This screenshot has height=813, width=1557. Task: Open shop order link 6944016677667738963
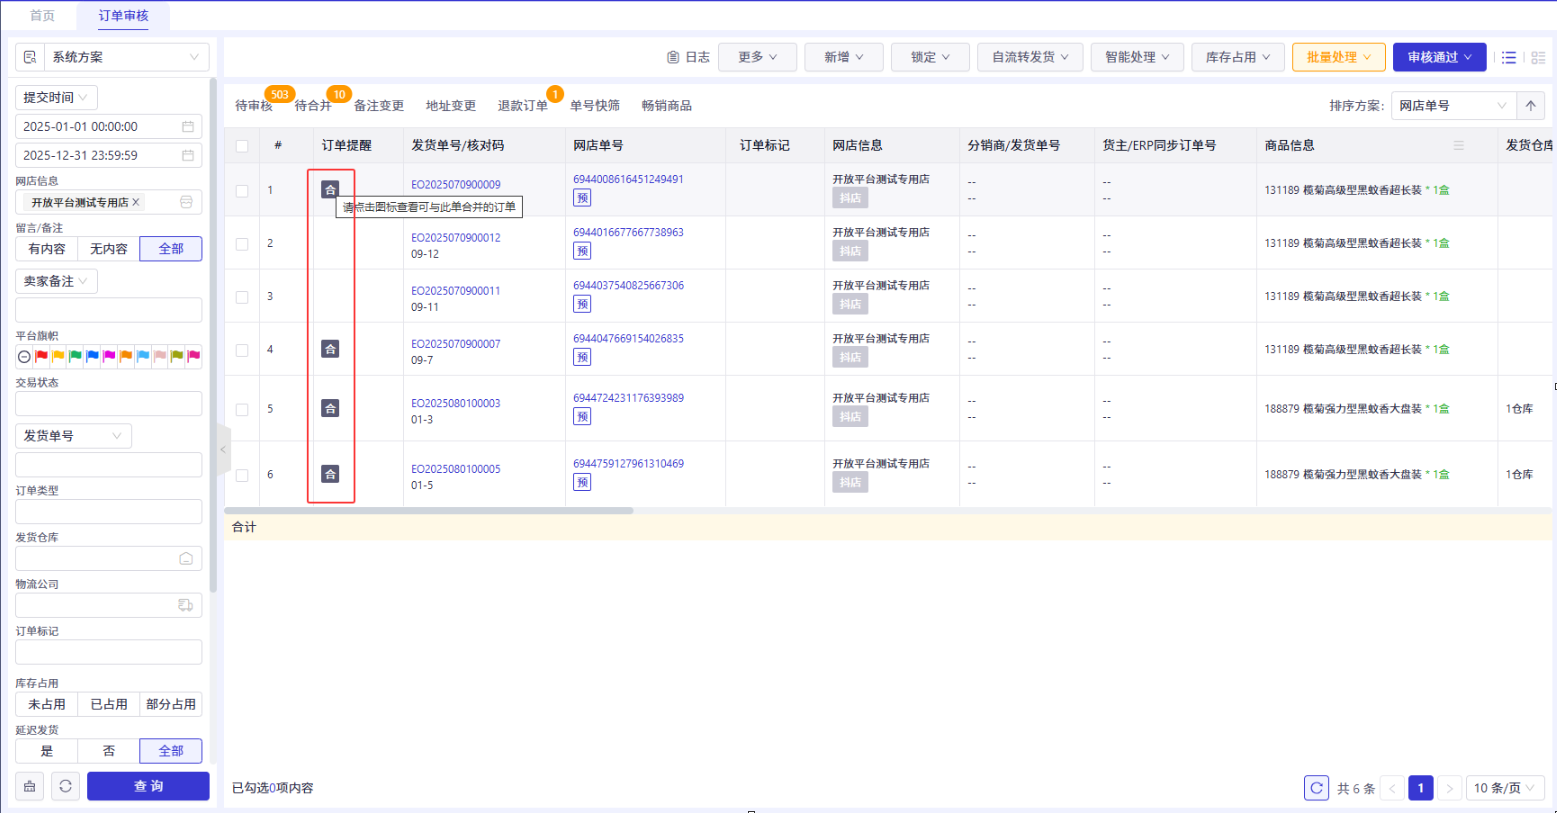628,232
